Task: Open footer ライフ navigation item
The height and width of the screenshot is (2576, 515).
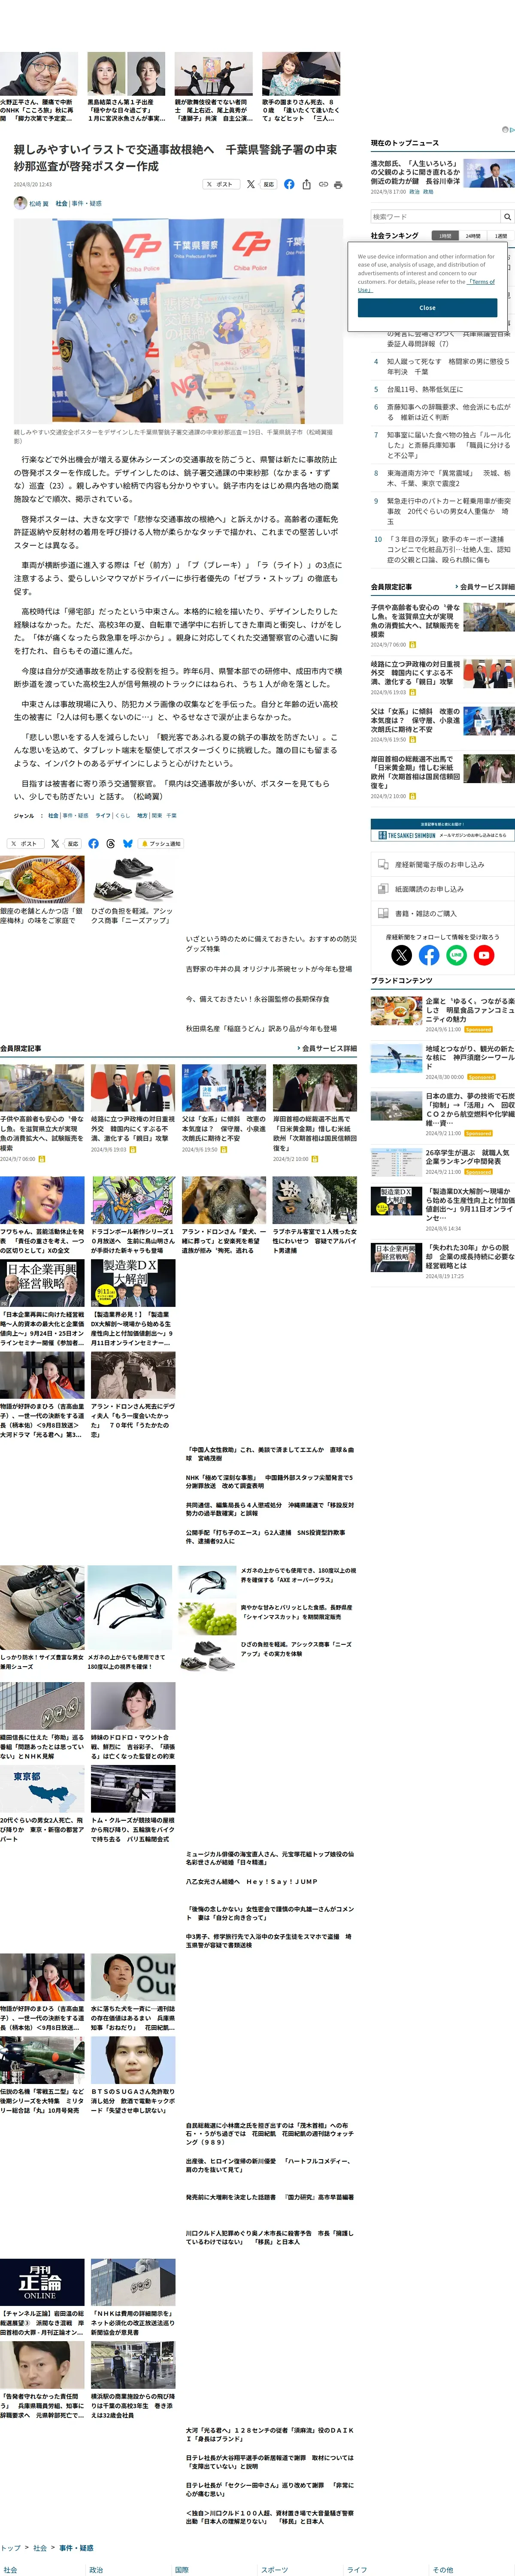Action: pyautogui.click(x=357, y=2569)
